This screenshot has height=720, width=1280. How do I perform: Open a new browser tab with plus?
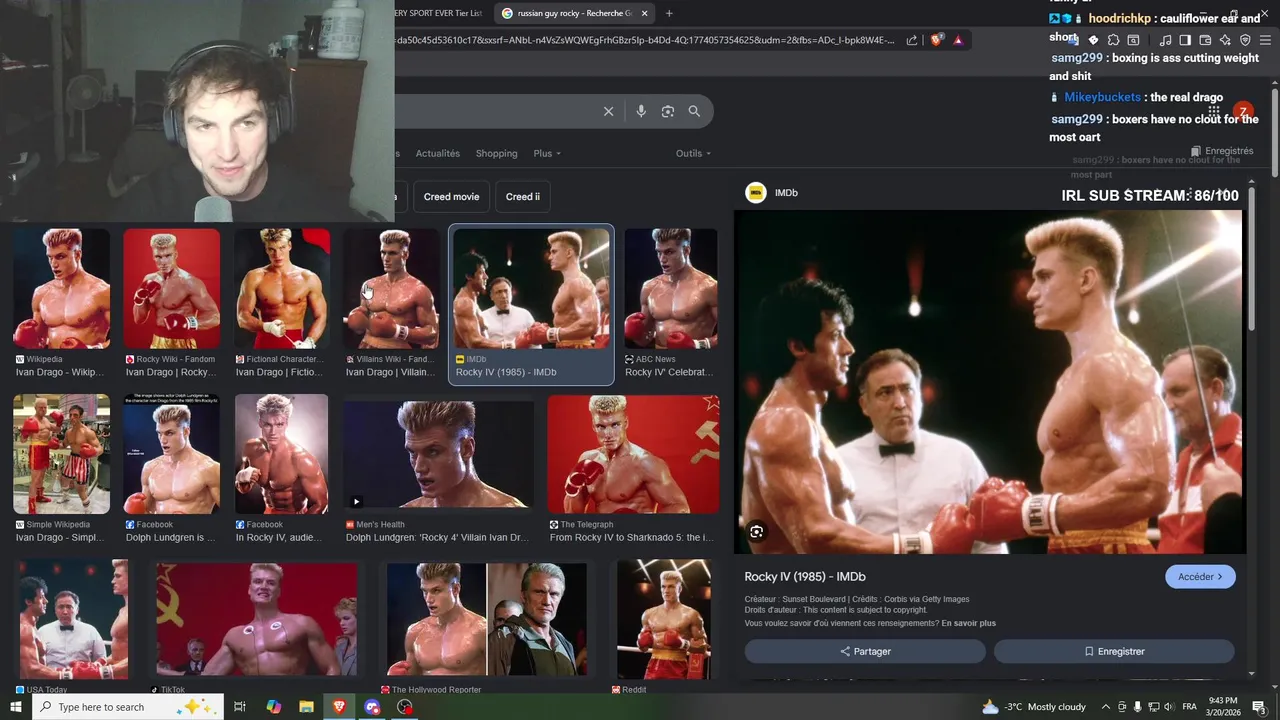669,13
